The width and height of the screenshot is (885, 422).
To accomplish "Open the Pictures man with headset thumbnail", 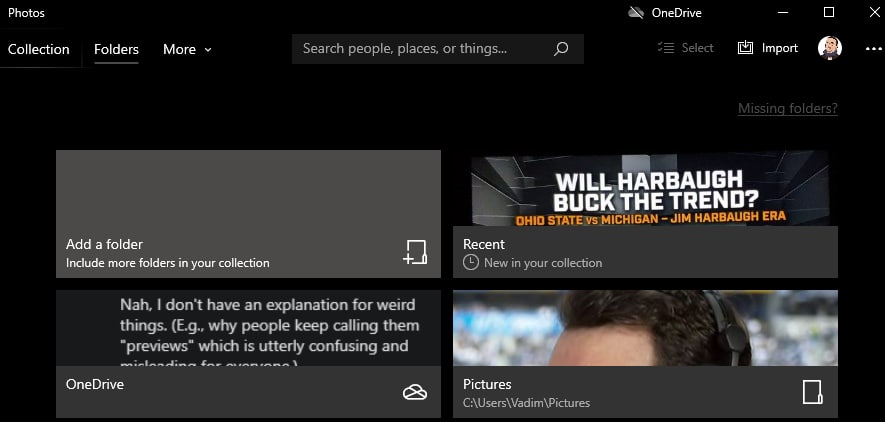I will point(645,328).
